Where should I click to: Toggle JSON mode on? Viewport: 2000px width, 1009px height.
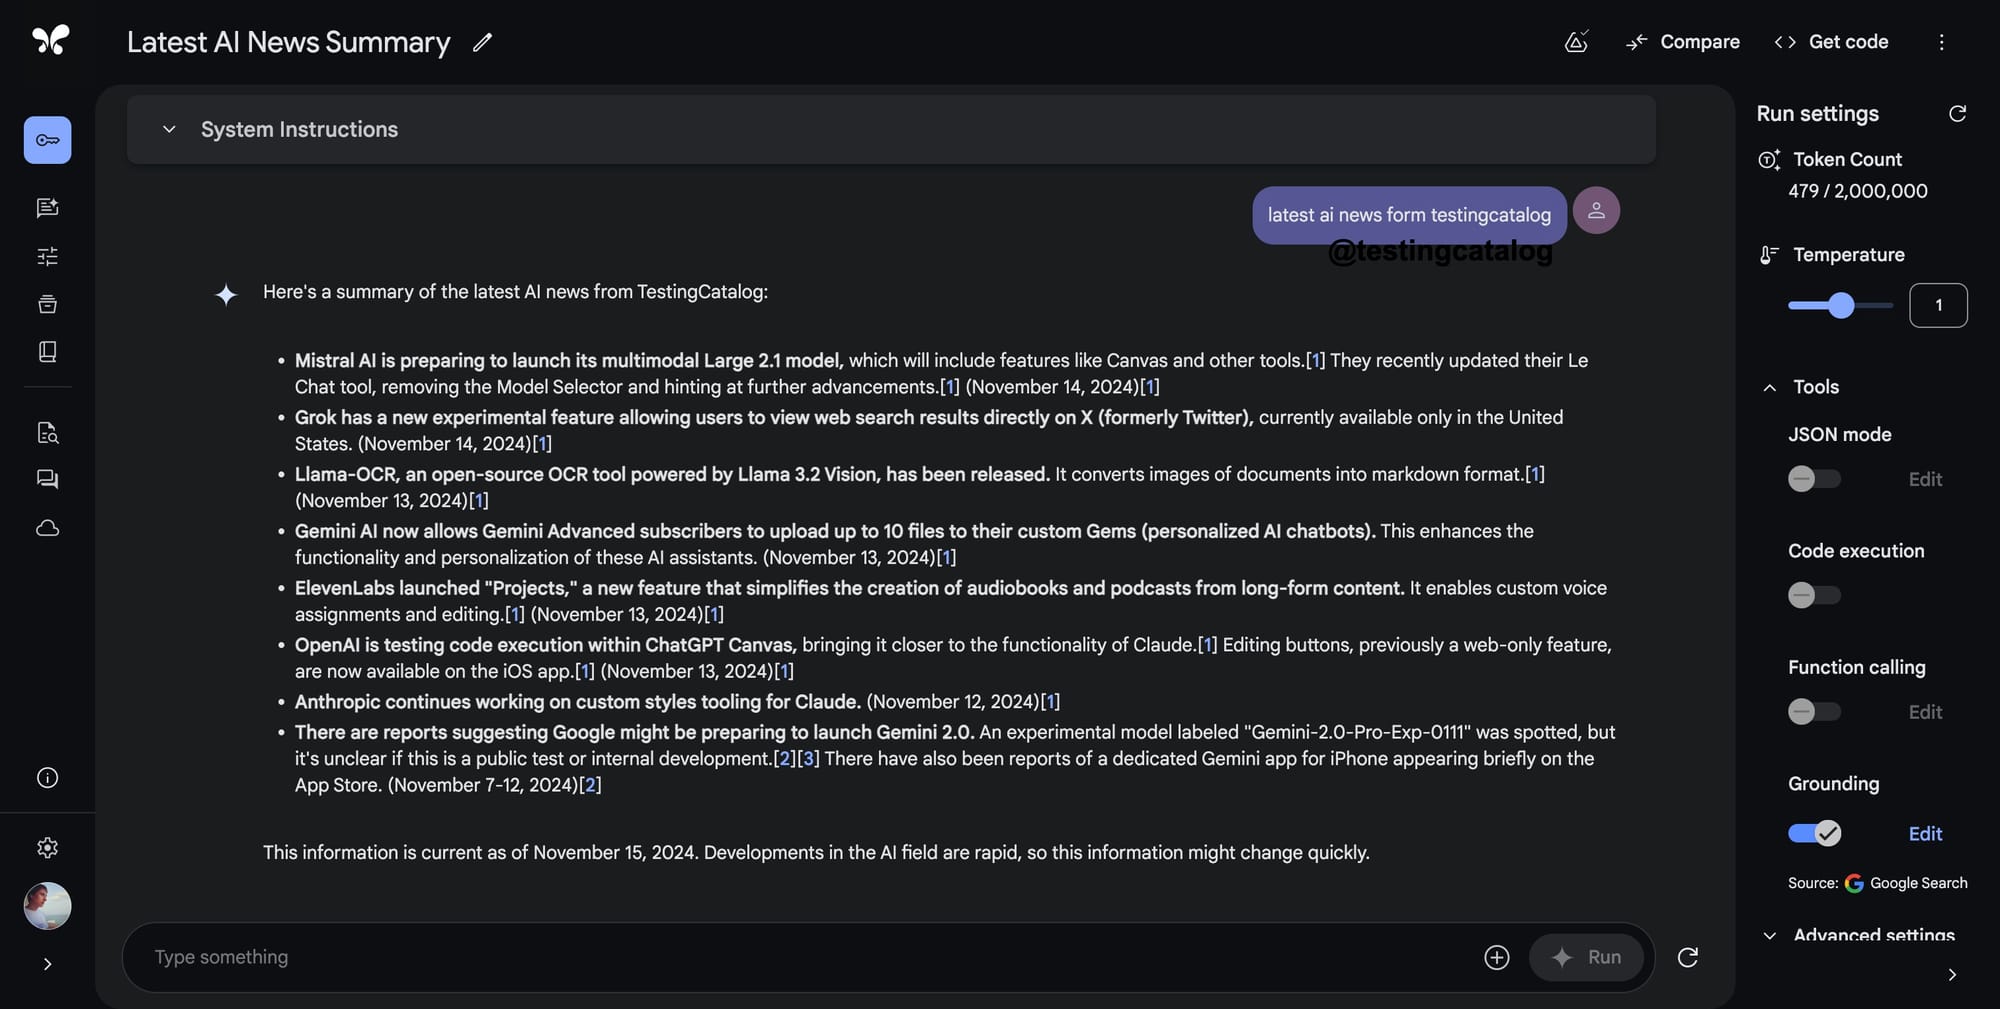(x=1813, y=479)
